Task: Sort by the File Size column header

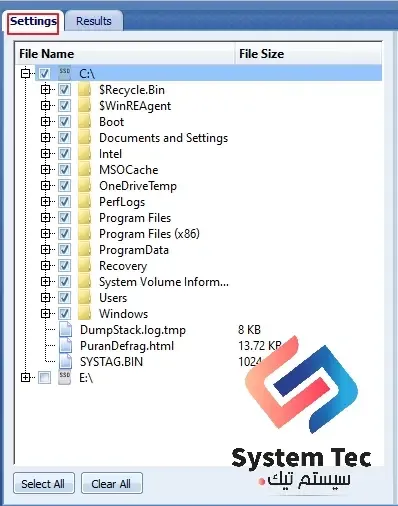Action: [308, 54]
